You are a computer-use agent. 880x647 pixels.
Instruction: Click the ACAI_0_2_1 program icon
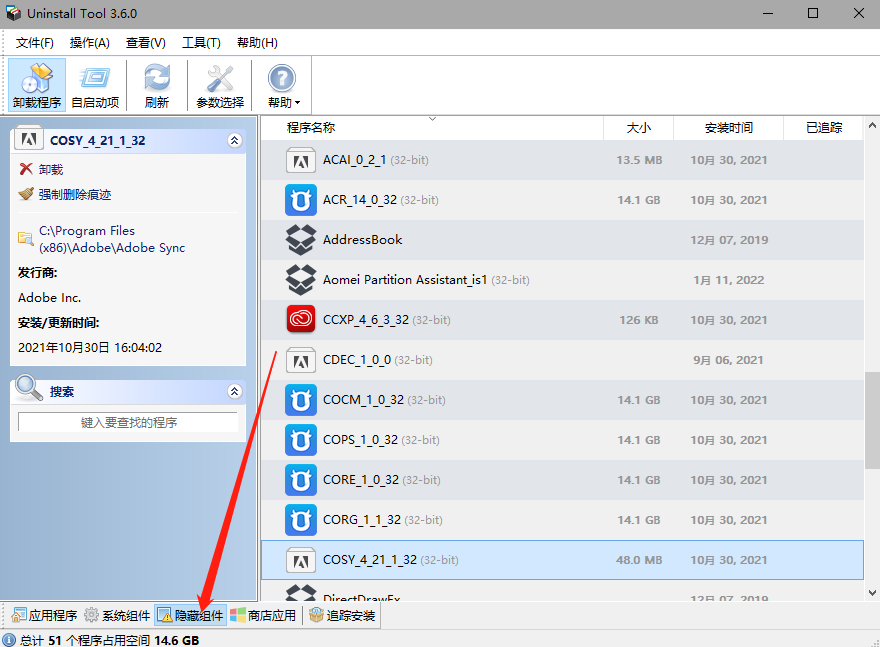[x=301, y=160]
